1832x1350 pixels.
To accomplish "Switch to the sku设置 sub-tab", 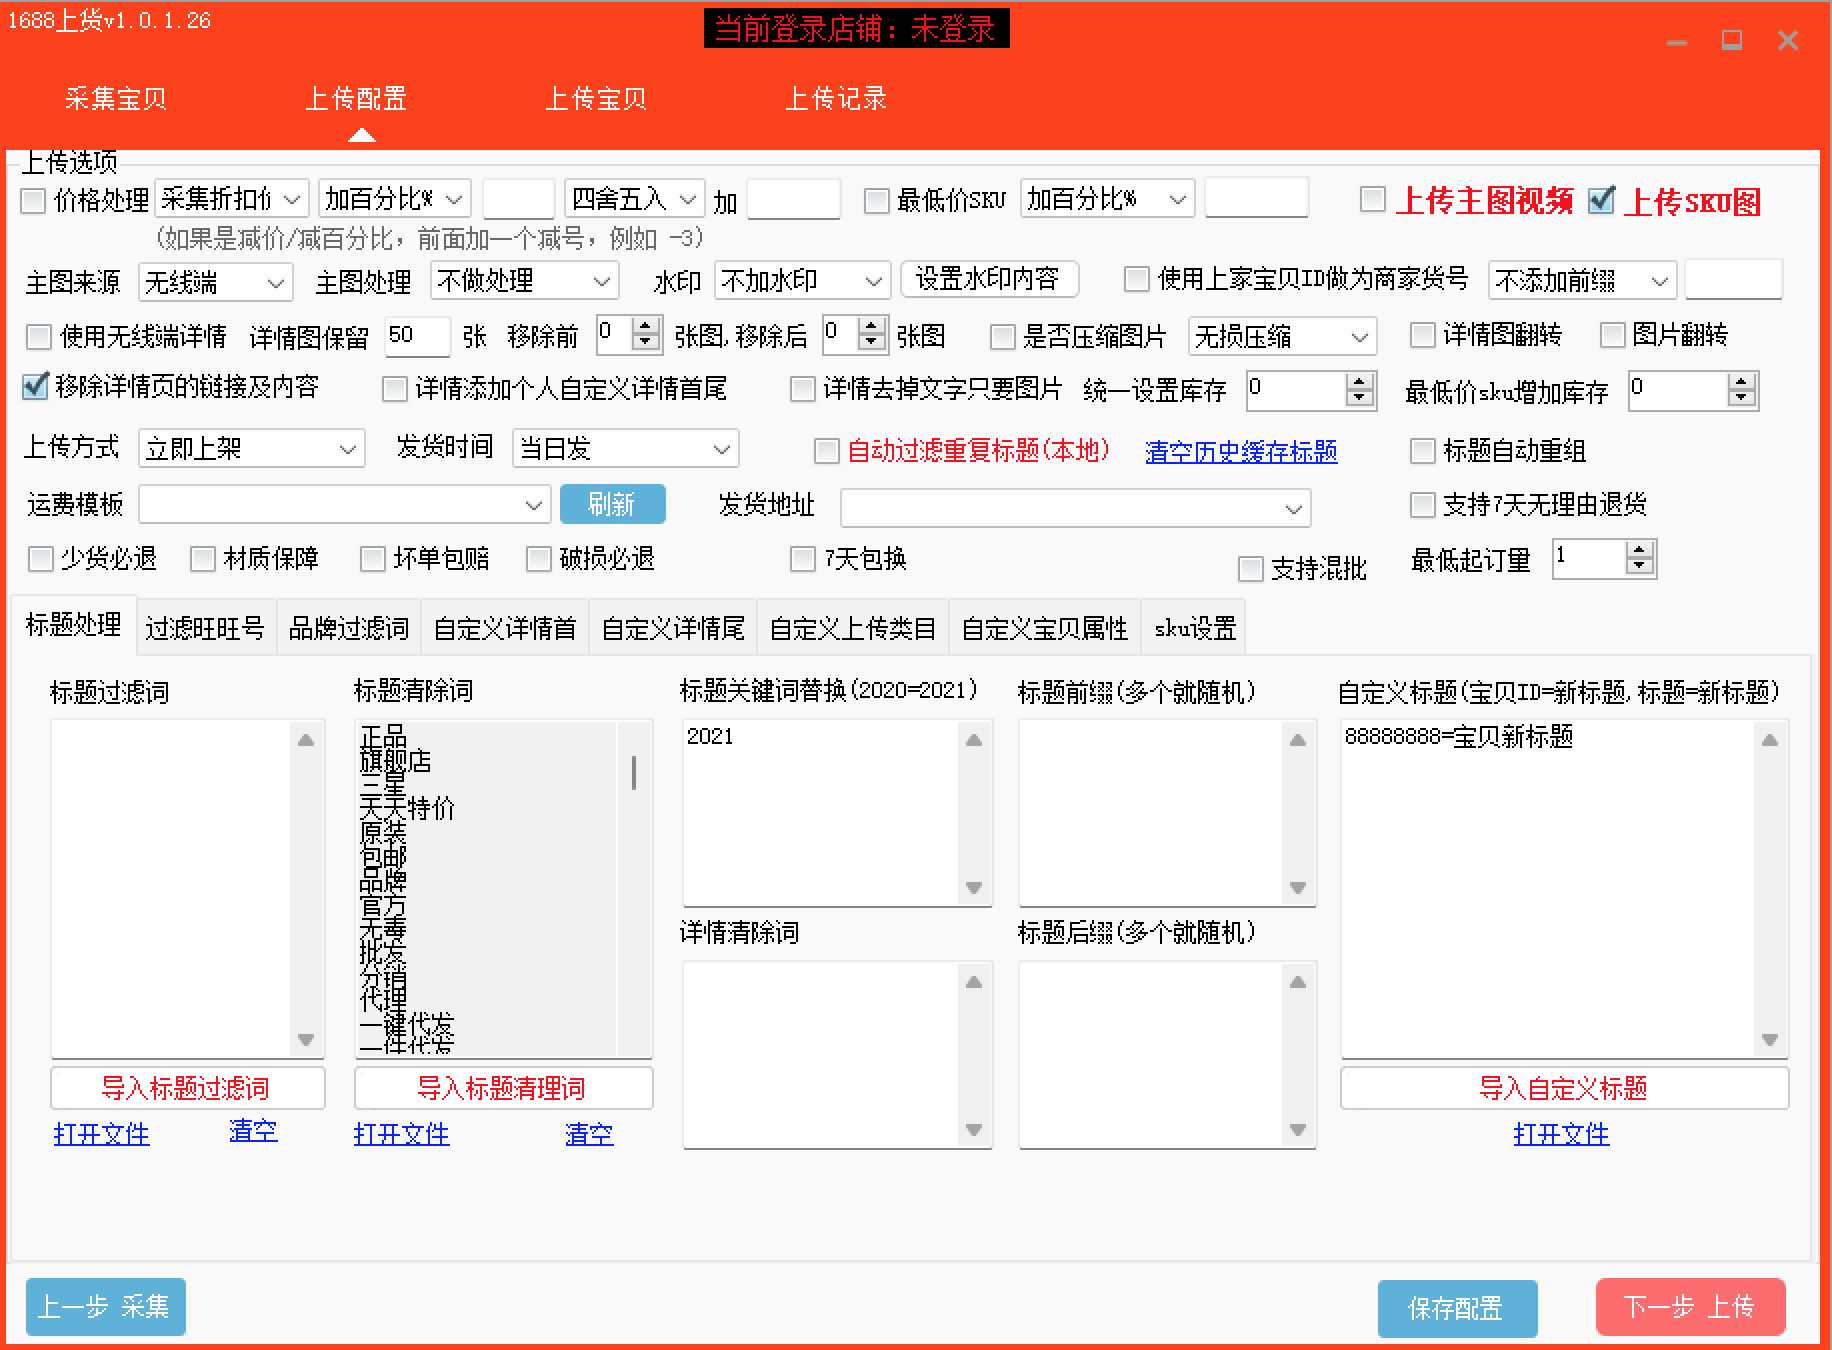I will click(1195, 628).
